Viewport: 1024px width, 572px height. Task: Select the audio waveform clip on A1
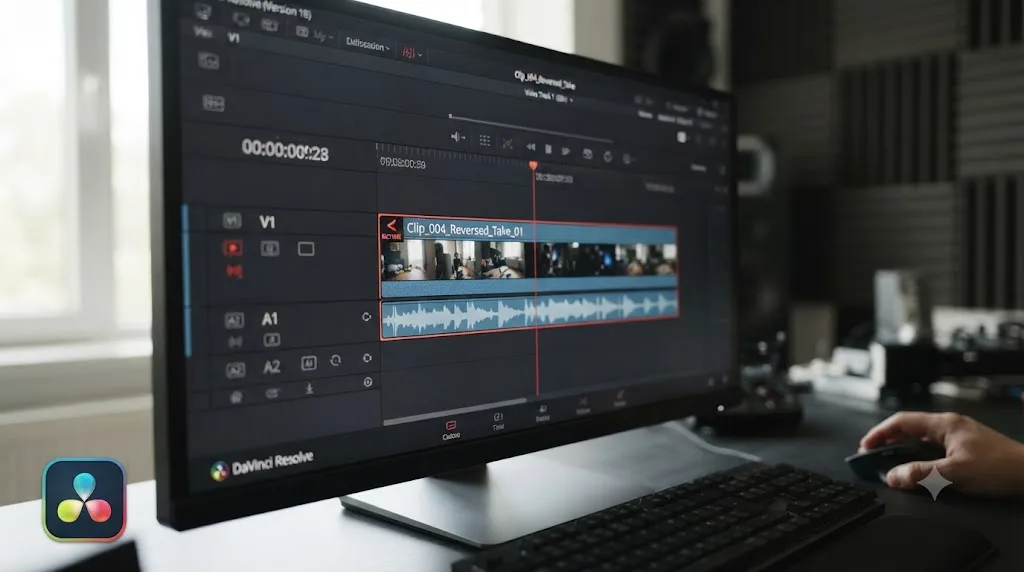529,315
